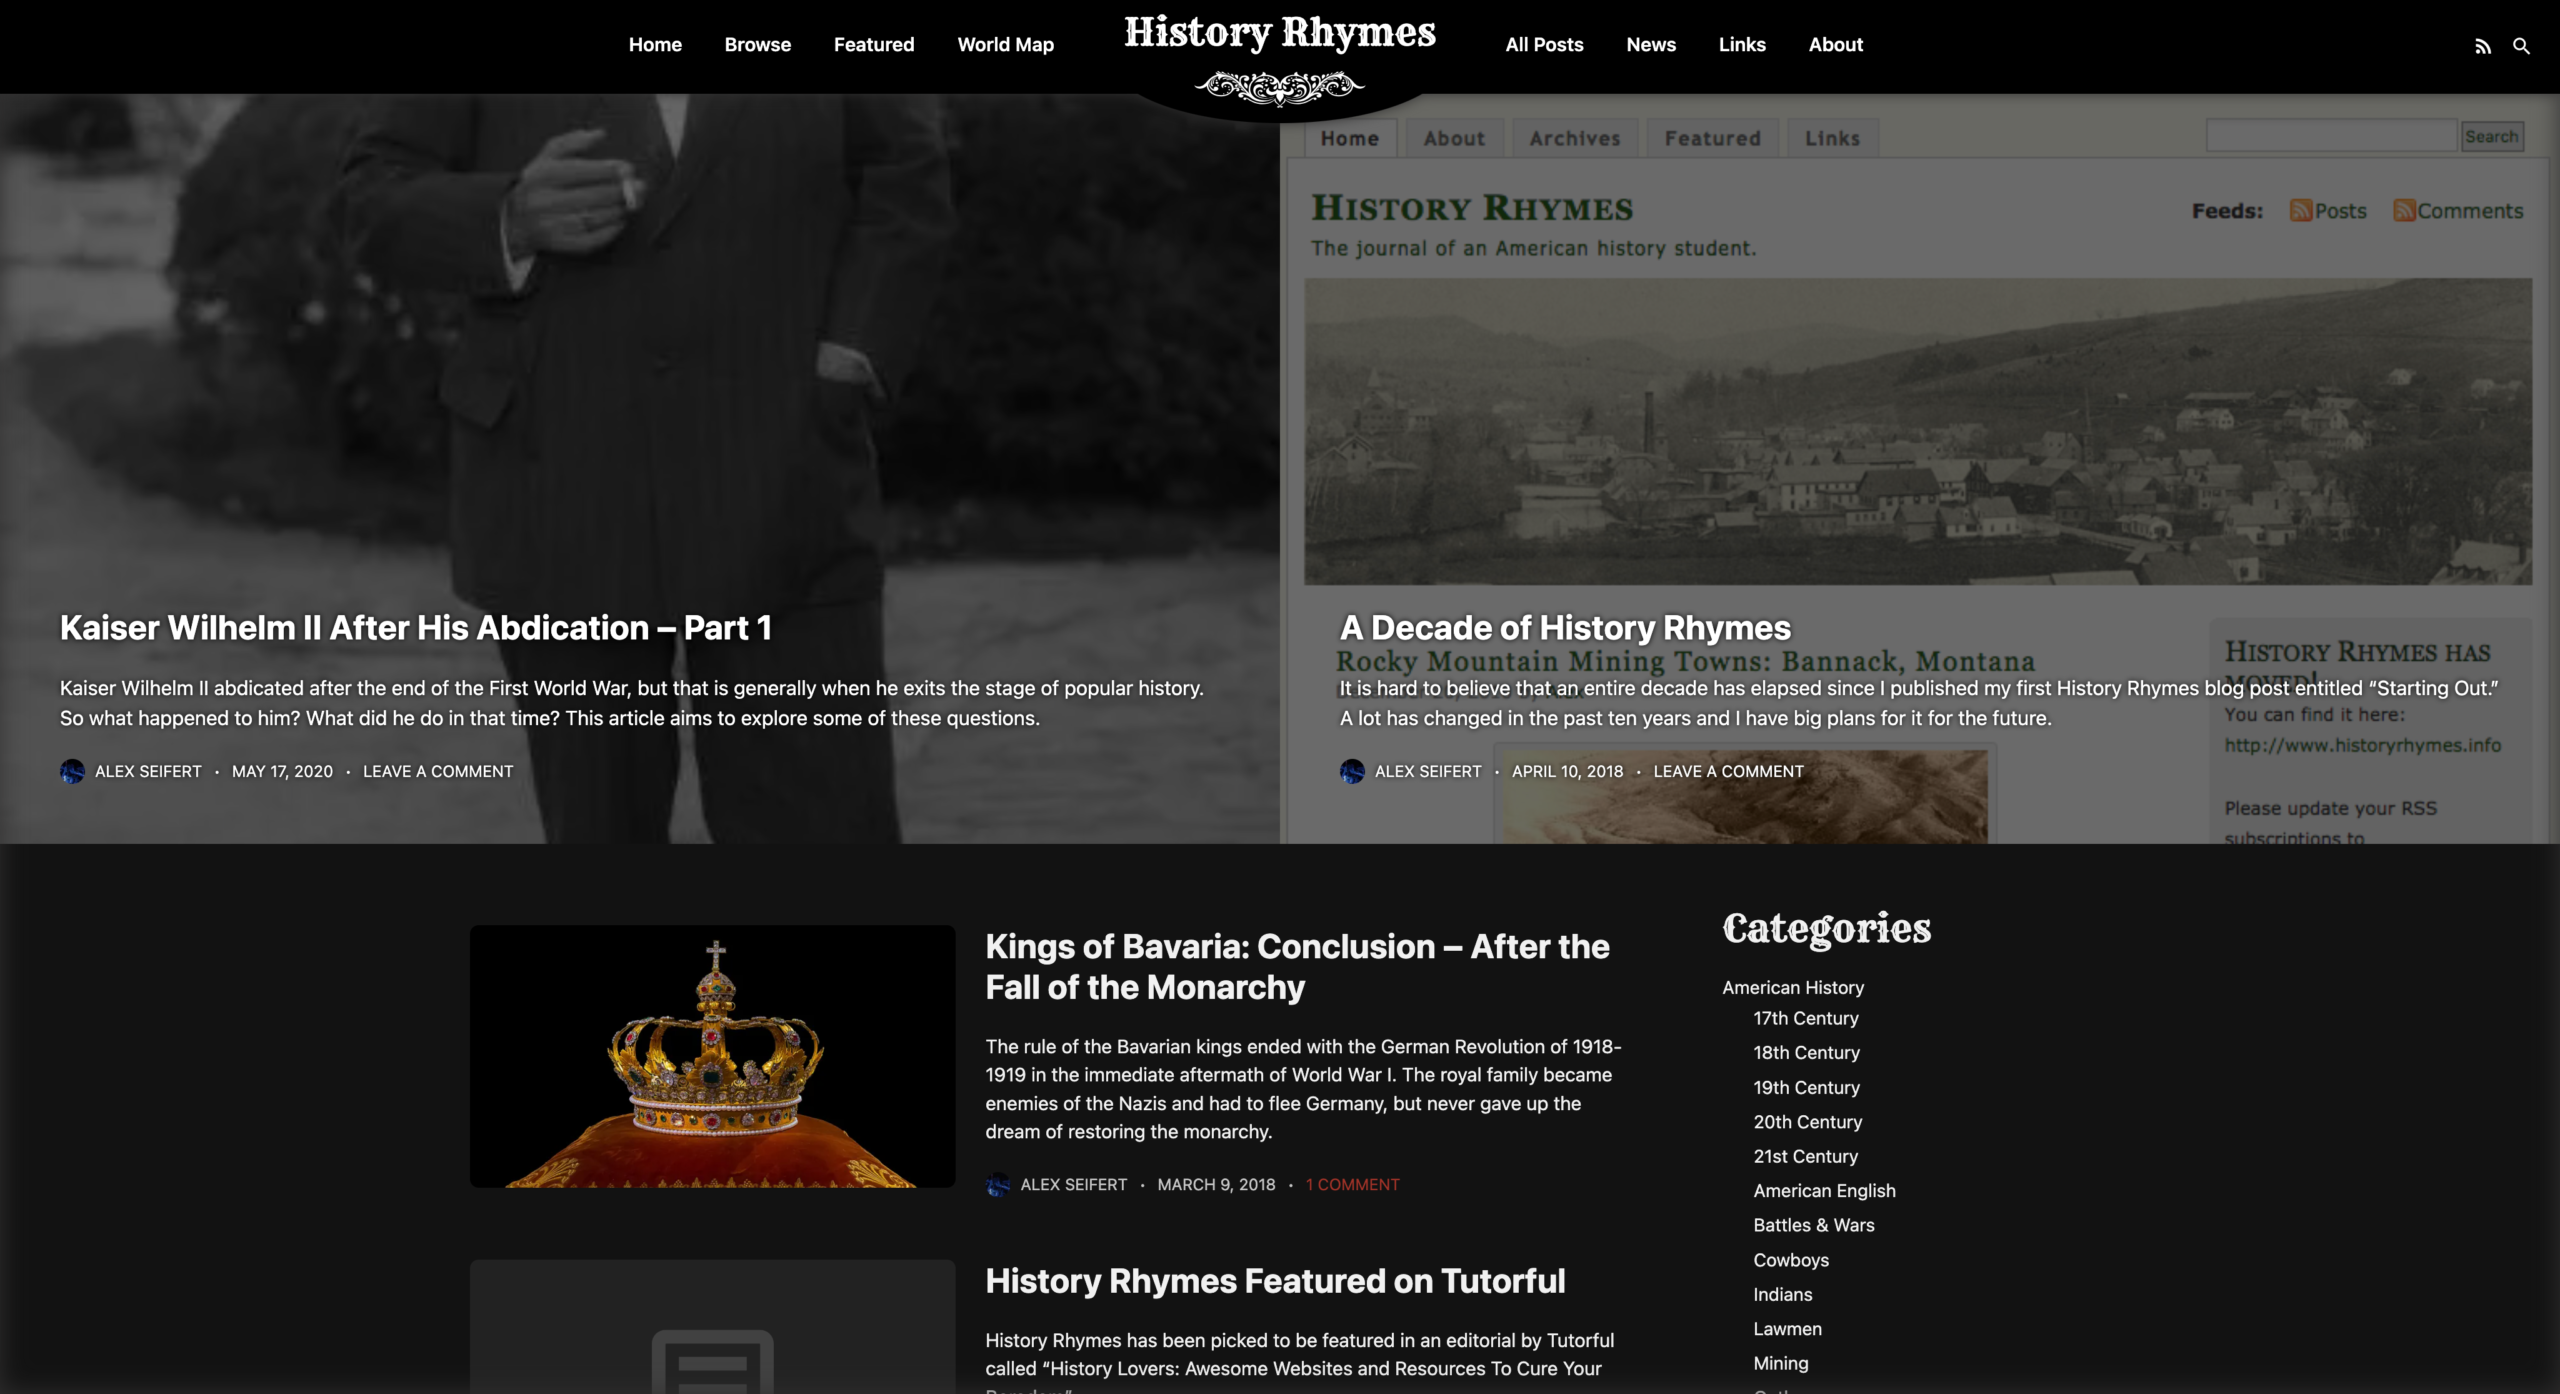This screenshot has height=1394, width=2560.
Task: Open Kings of Bavaria: Conclusion post title
Action: coord(1297,967)
